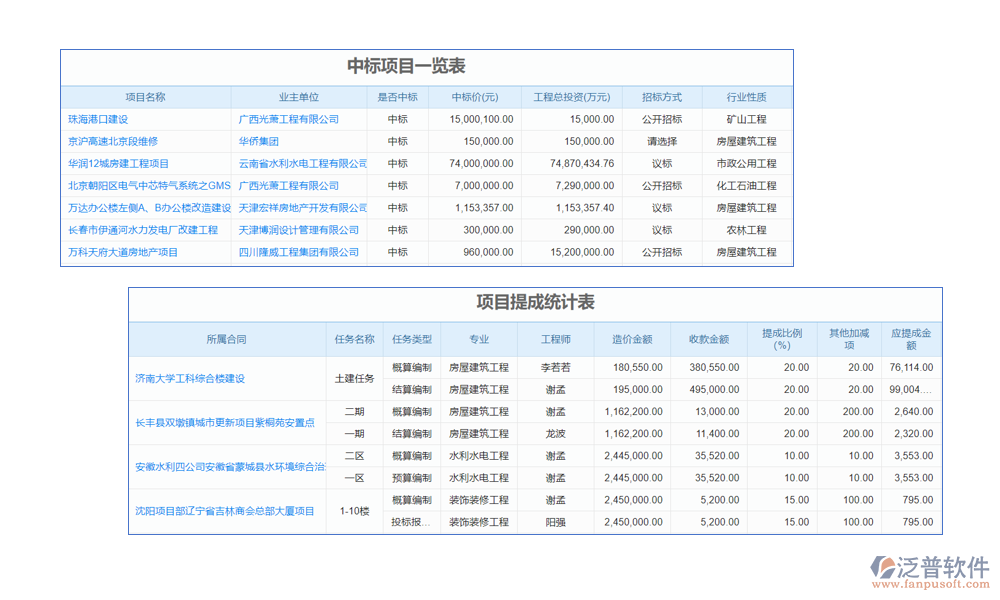Open the 珠海港口建设 project link
1000x600 pixels.
click(x=98, y=119)
